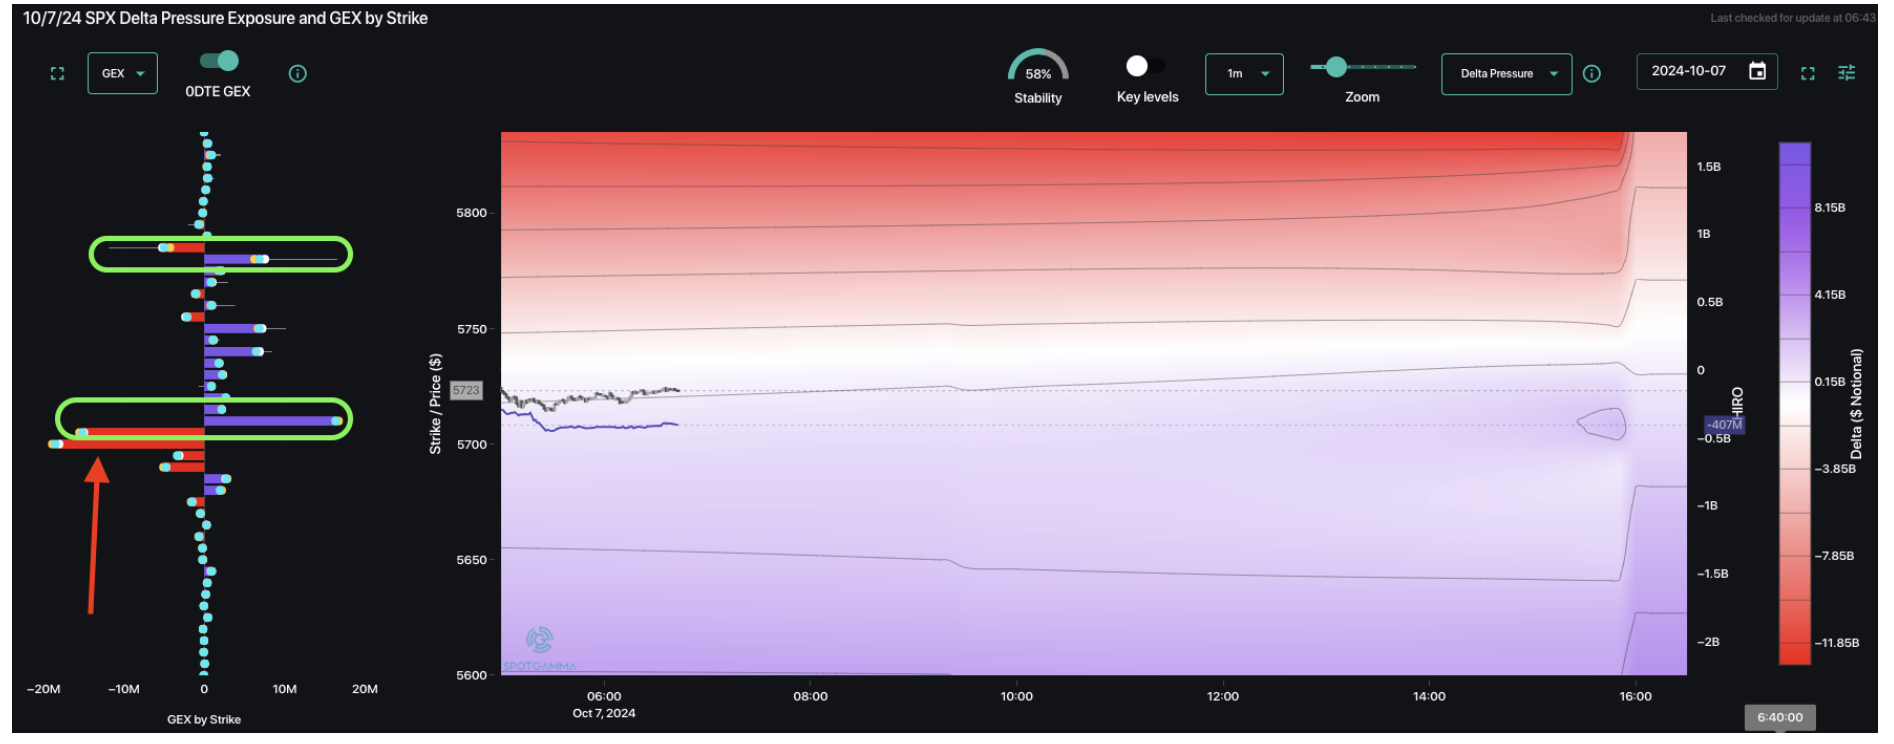Screen dimensions: 1894x744
Task: Click the Delta notional color scale bar
Action: (x=1795, y=403)
